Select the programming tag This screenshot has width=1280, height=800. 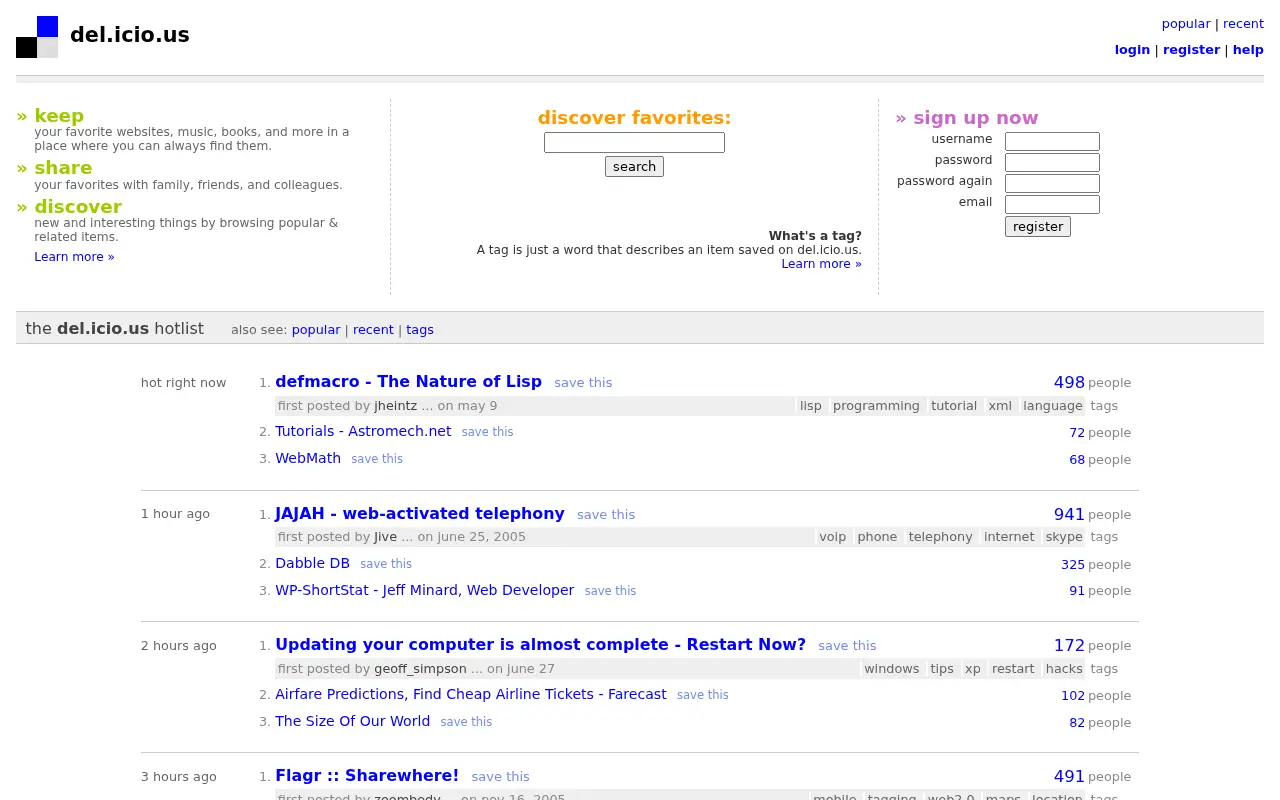pos(876,406)
